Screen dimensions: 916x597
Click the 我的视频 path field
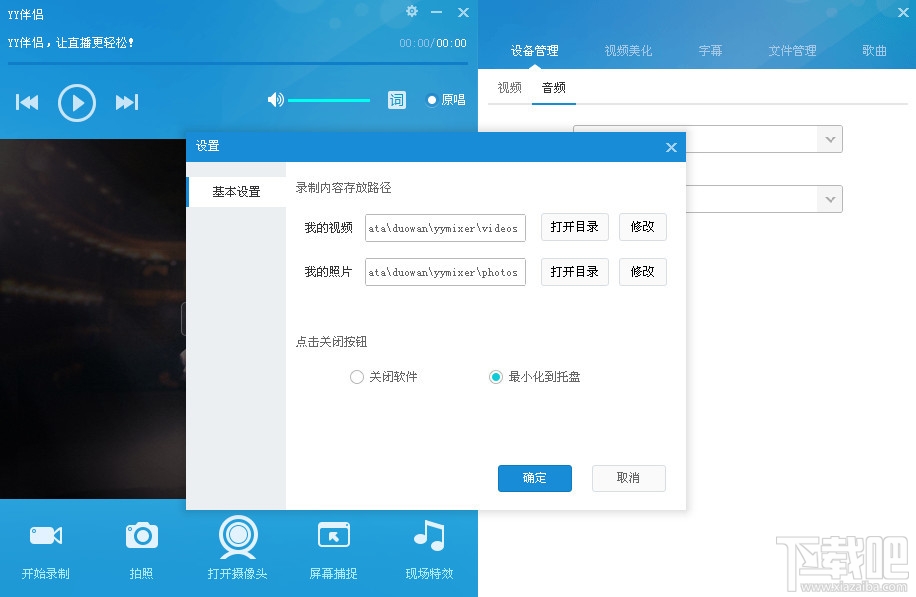445,228
